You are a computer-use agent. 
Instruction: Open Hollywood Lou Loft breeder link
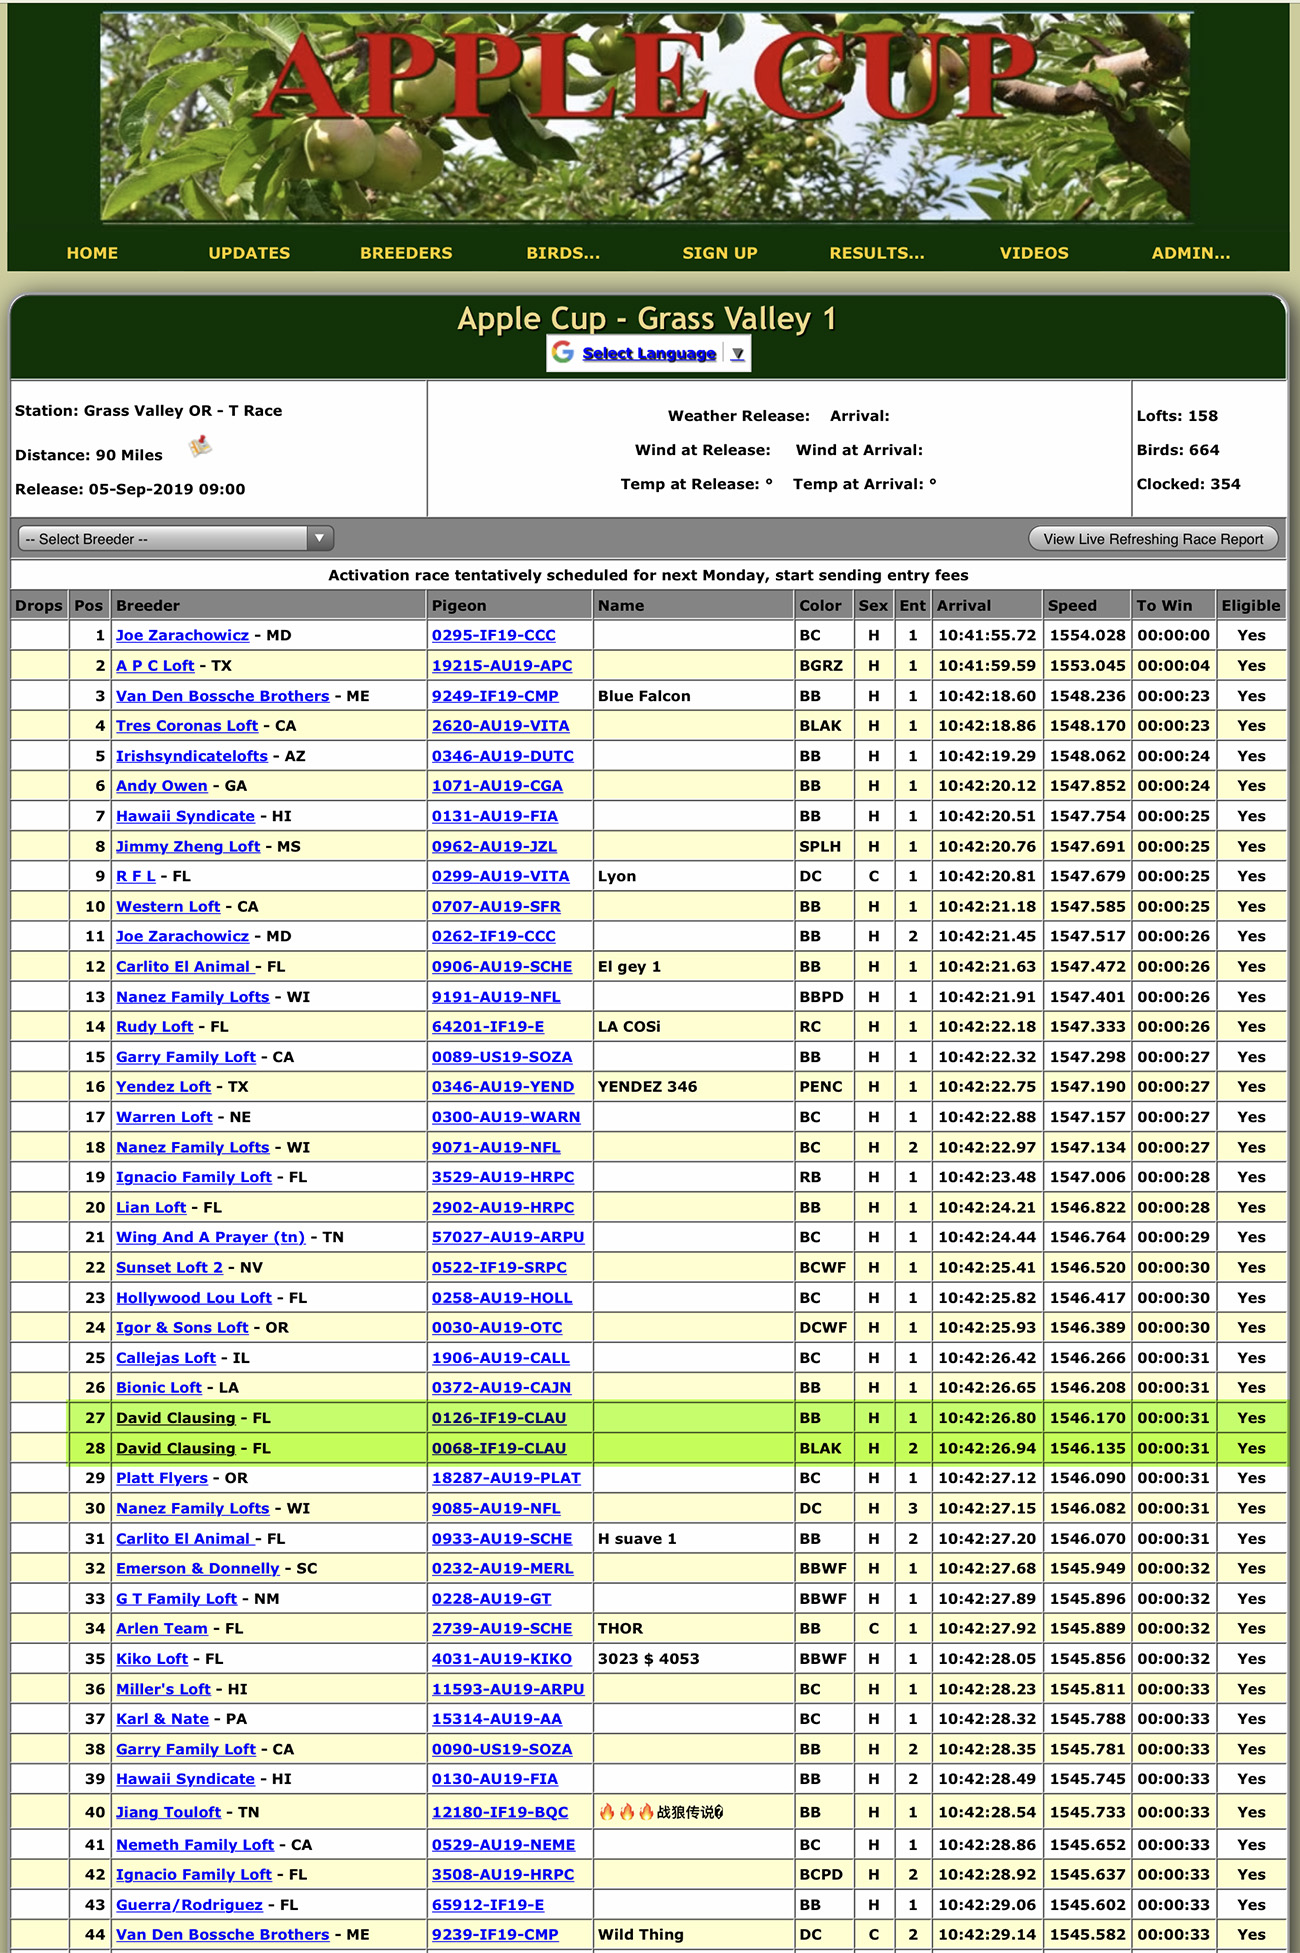pos(194,1298)
